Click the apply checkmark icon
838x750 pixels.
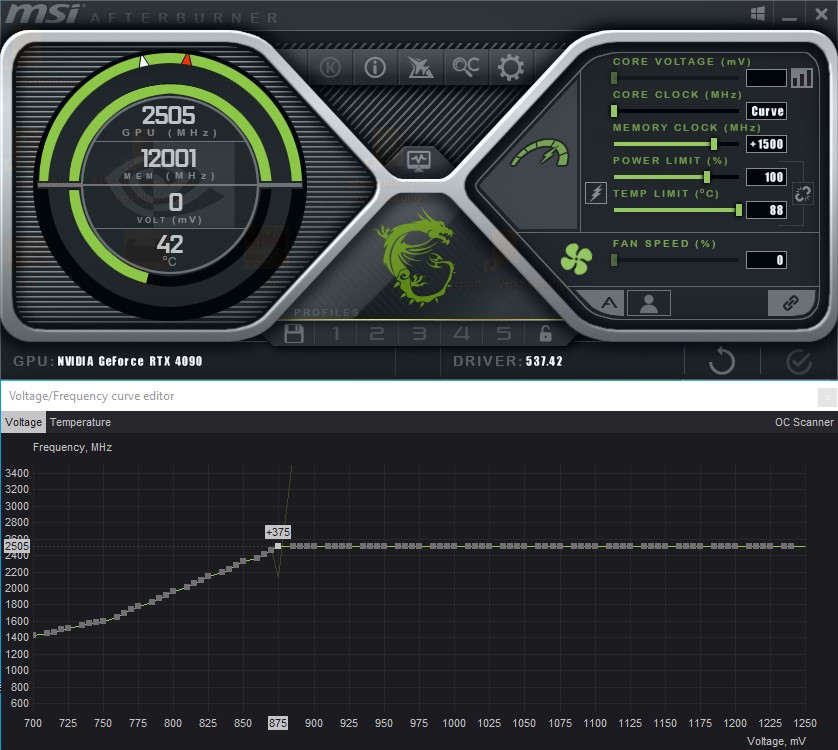click(x=799, y=362)
